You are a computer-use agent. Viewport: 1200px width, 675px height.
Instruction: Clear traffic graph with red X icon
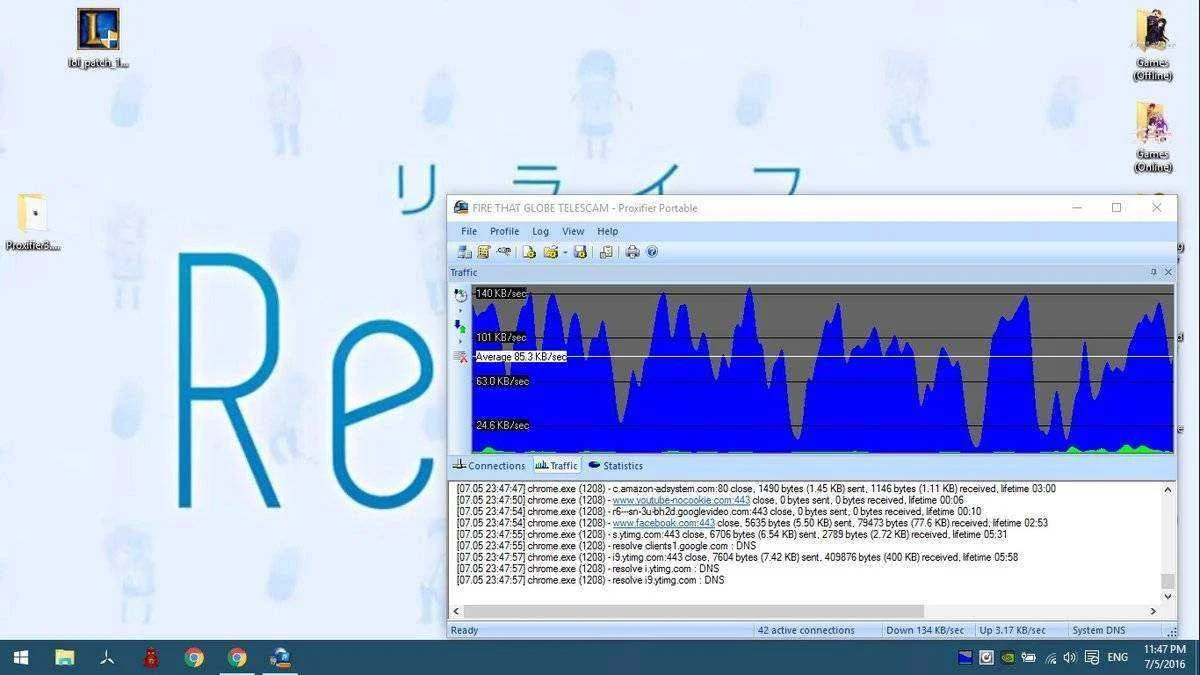pos(460,356)
